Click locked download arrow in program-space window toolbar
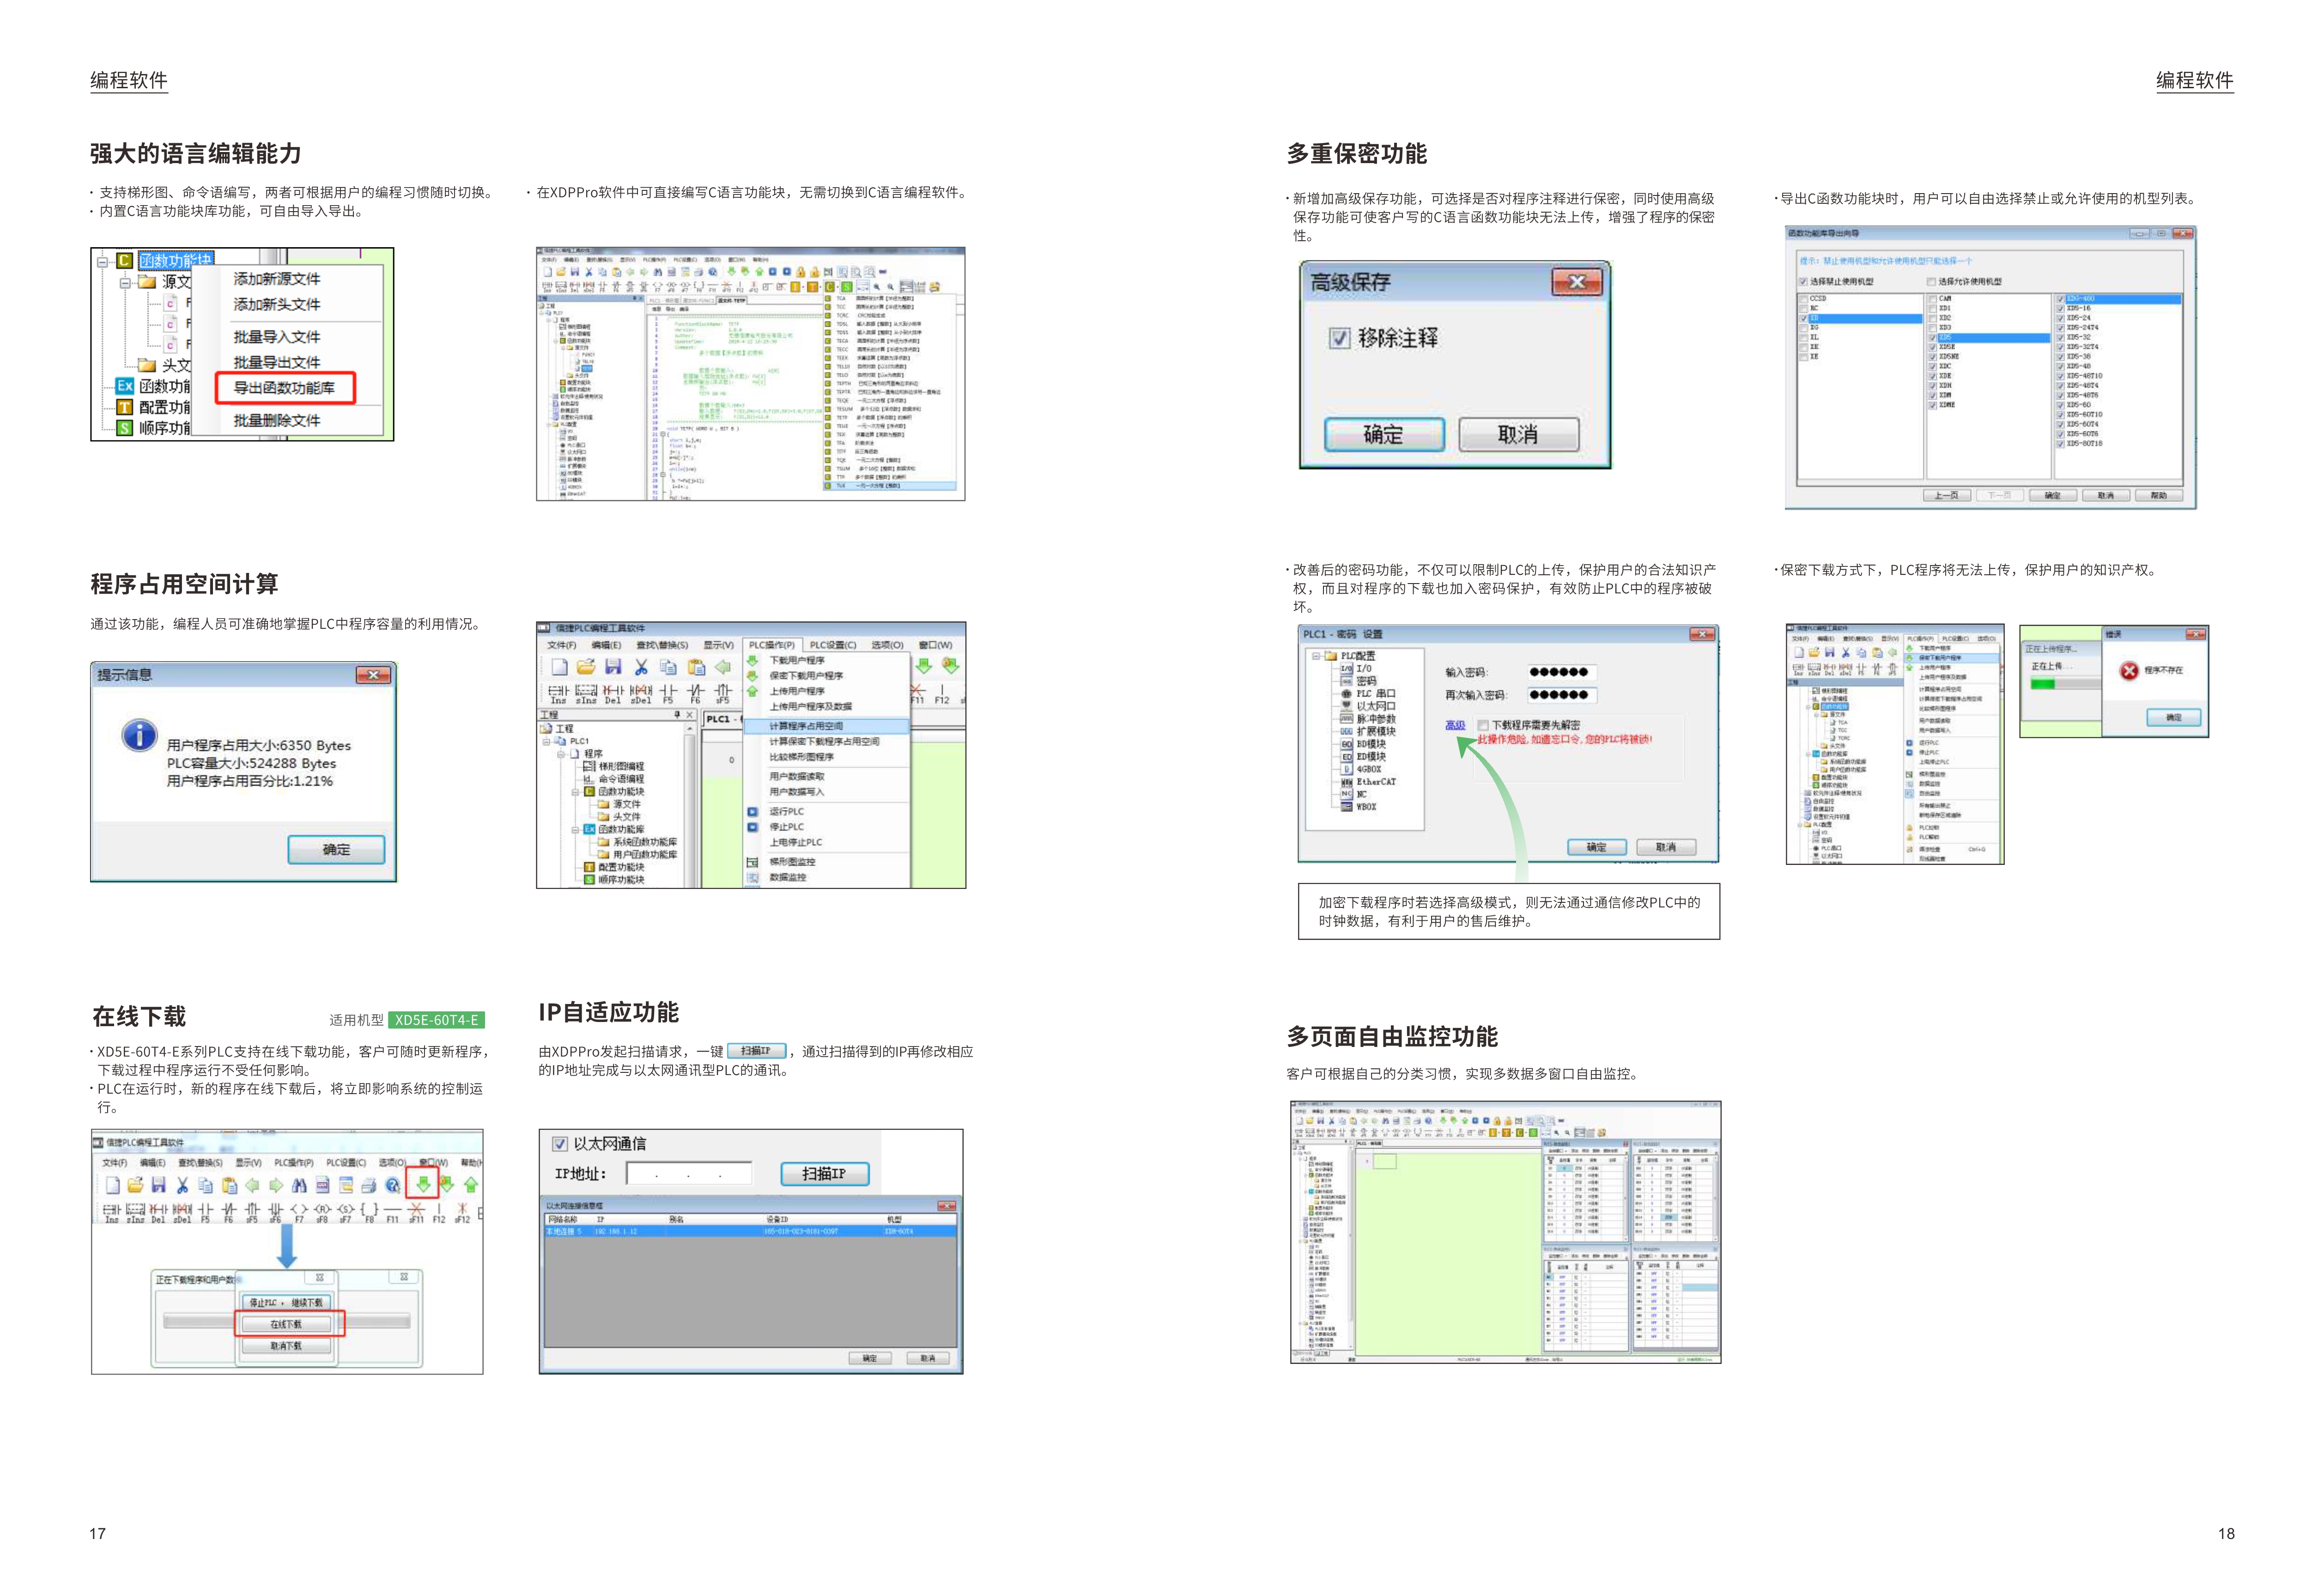Screen dimensions: 2324x1588 pyautogui.click(x=950, y=666)
